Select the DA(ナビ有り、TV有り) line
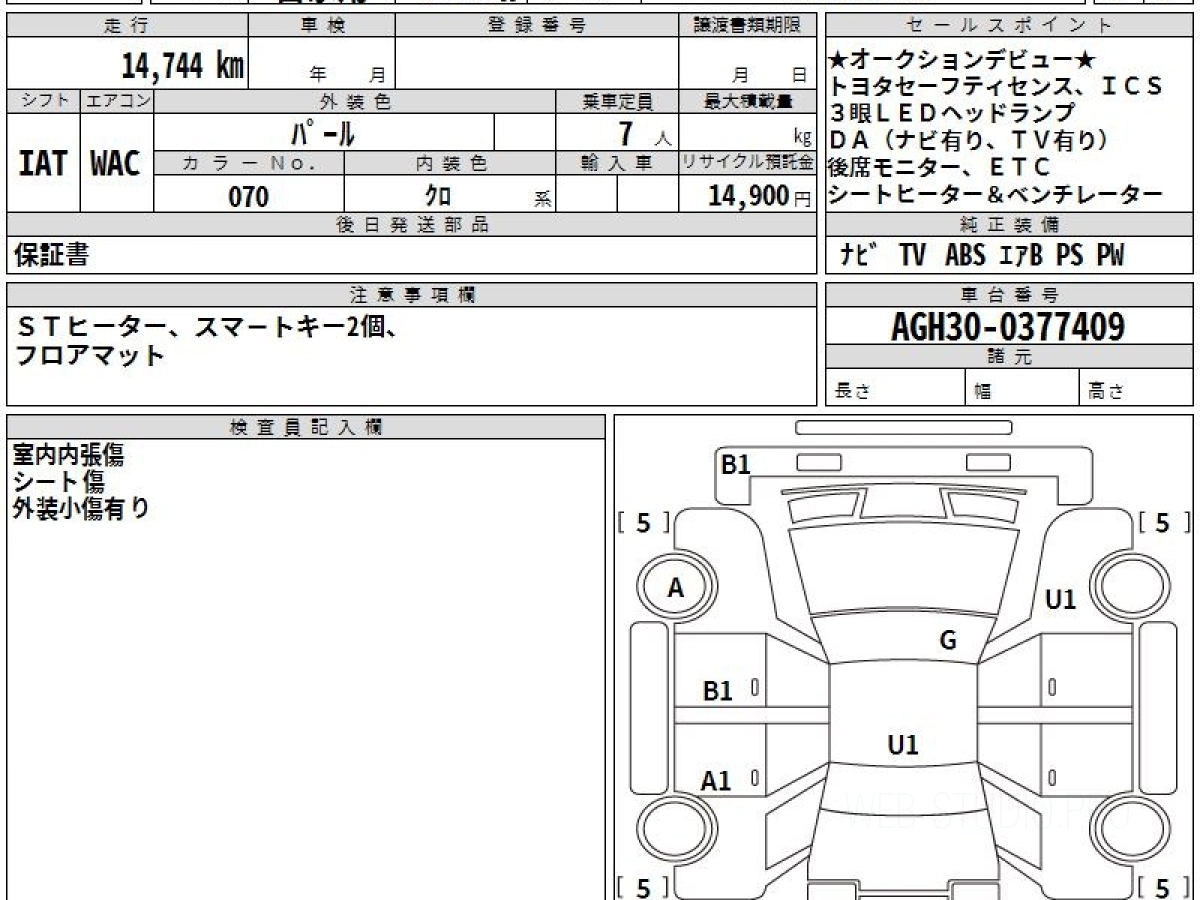Screen dimensions: 1200x900 [968, 140]
